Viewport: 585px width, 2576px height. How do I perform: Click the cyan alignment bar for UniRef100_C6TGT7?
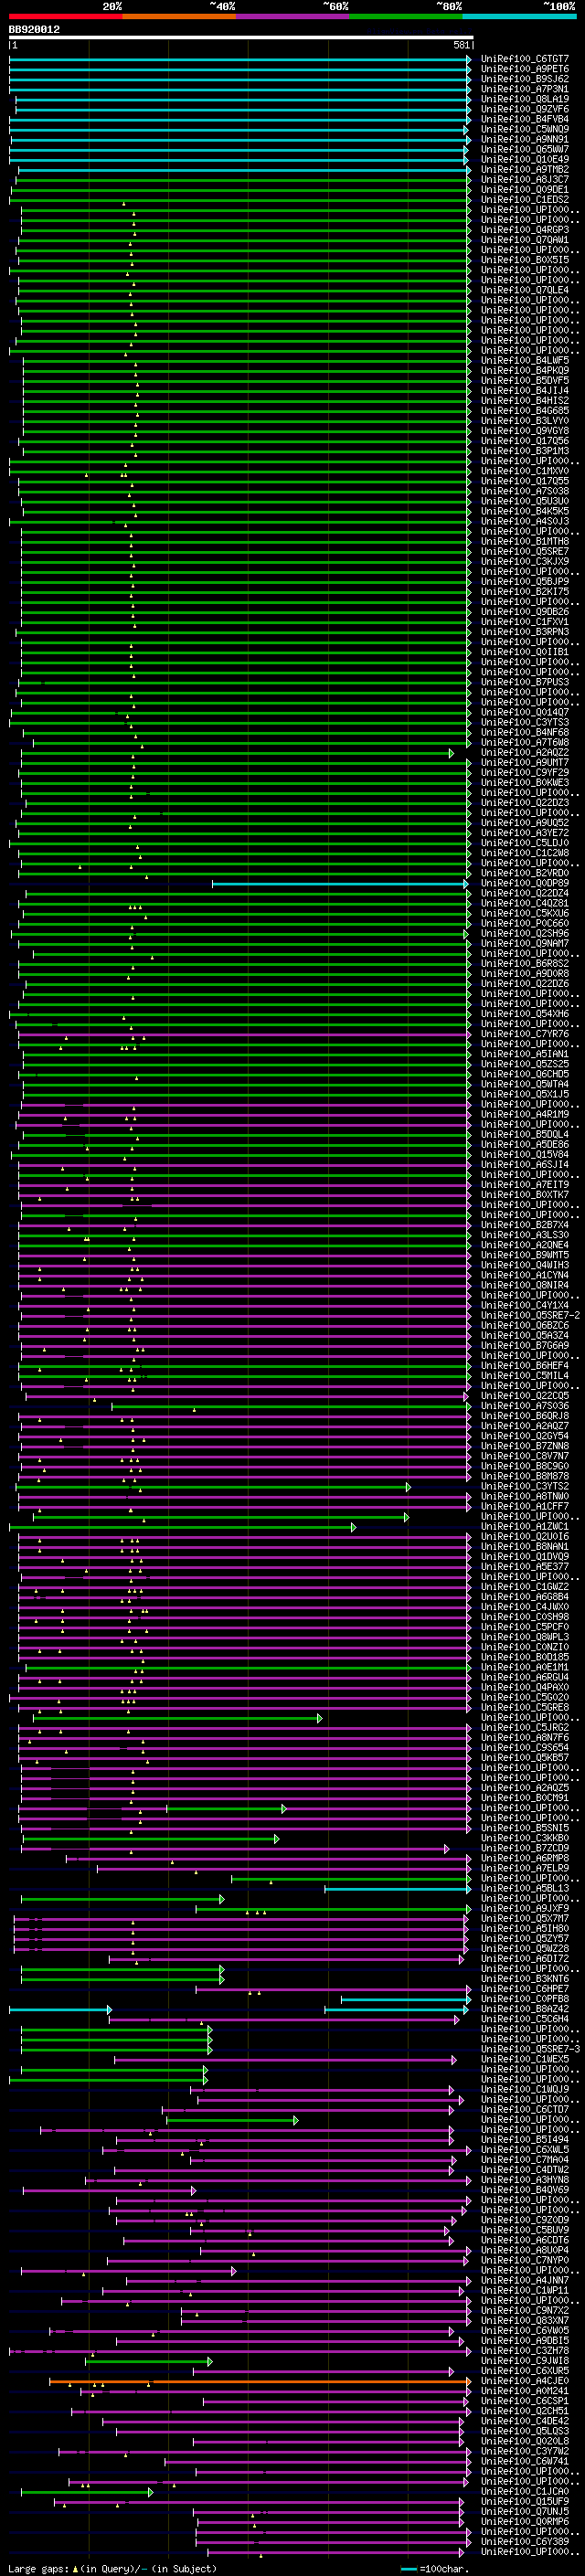(240, 59)
